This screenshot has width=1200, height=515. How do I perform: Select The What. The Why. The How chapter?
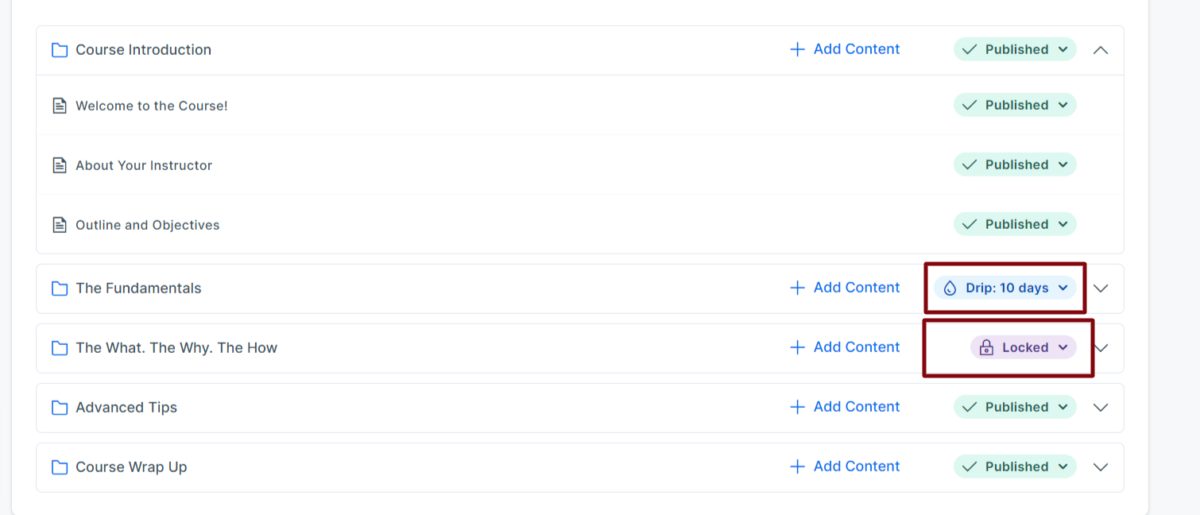[x=177, y=348]
